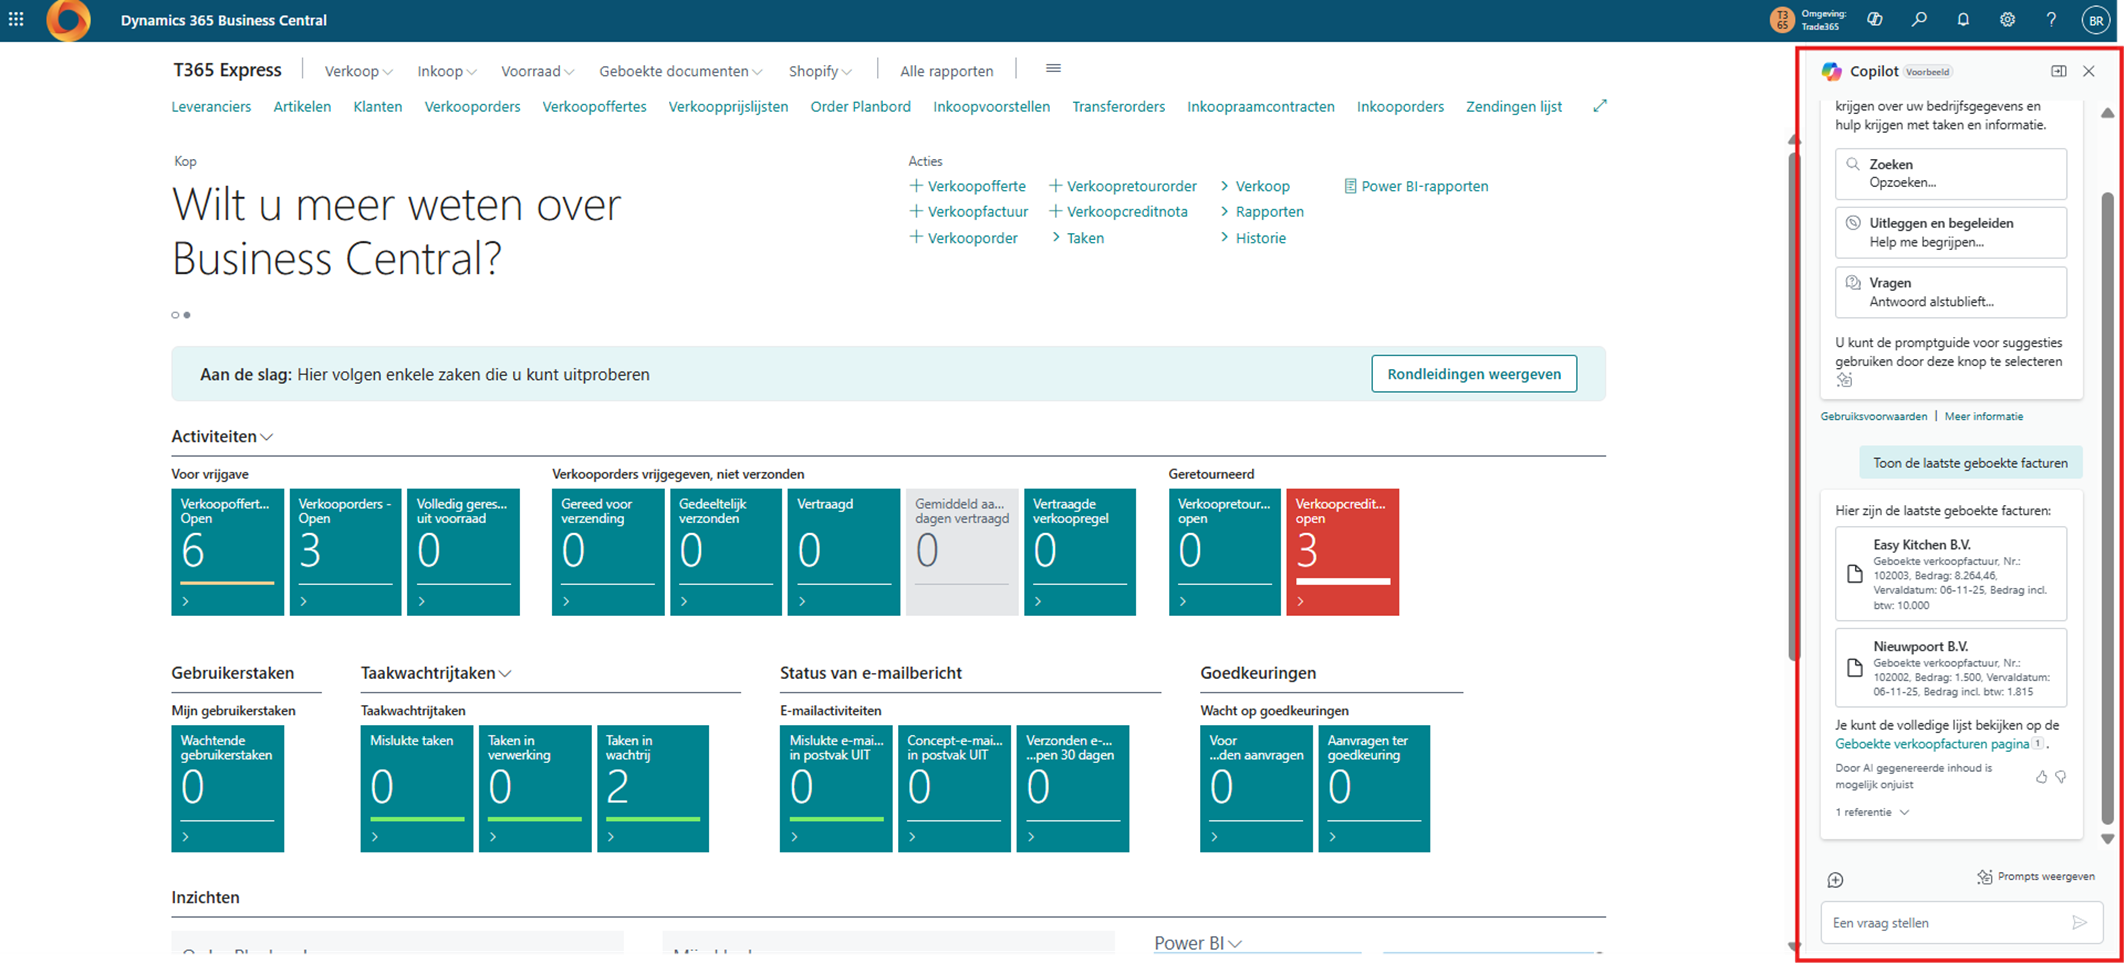
Task: Open the app launcher waffle icon
Action: pyautogui.click(x=16, y=20)
